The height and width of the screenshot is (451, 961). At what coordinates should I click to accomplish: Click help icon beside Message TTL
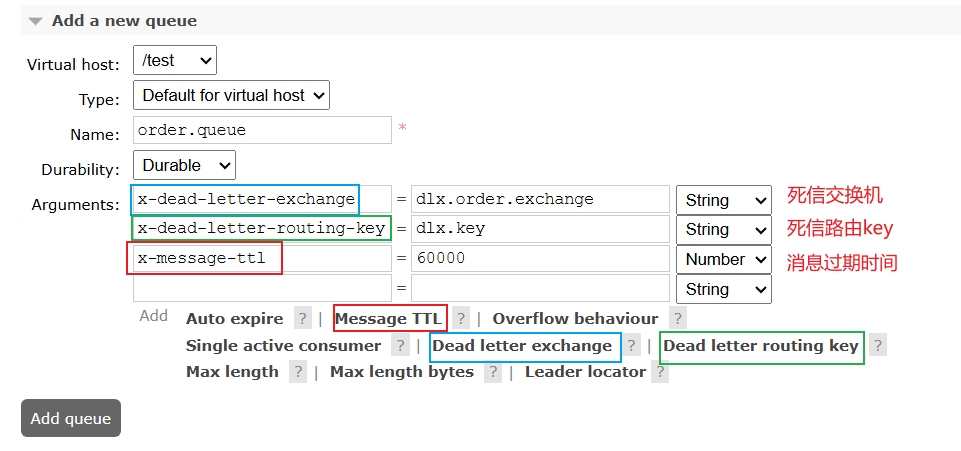(460, 319)
